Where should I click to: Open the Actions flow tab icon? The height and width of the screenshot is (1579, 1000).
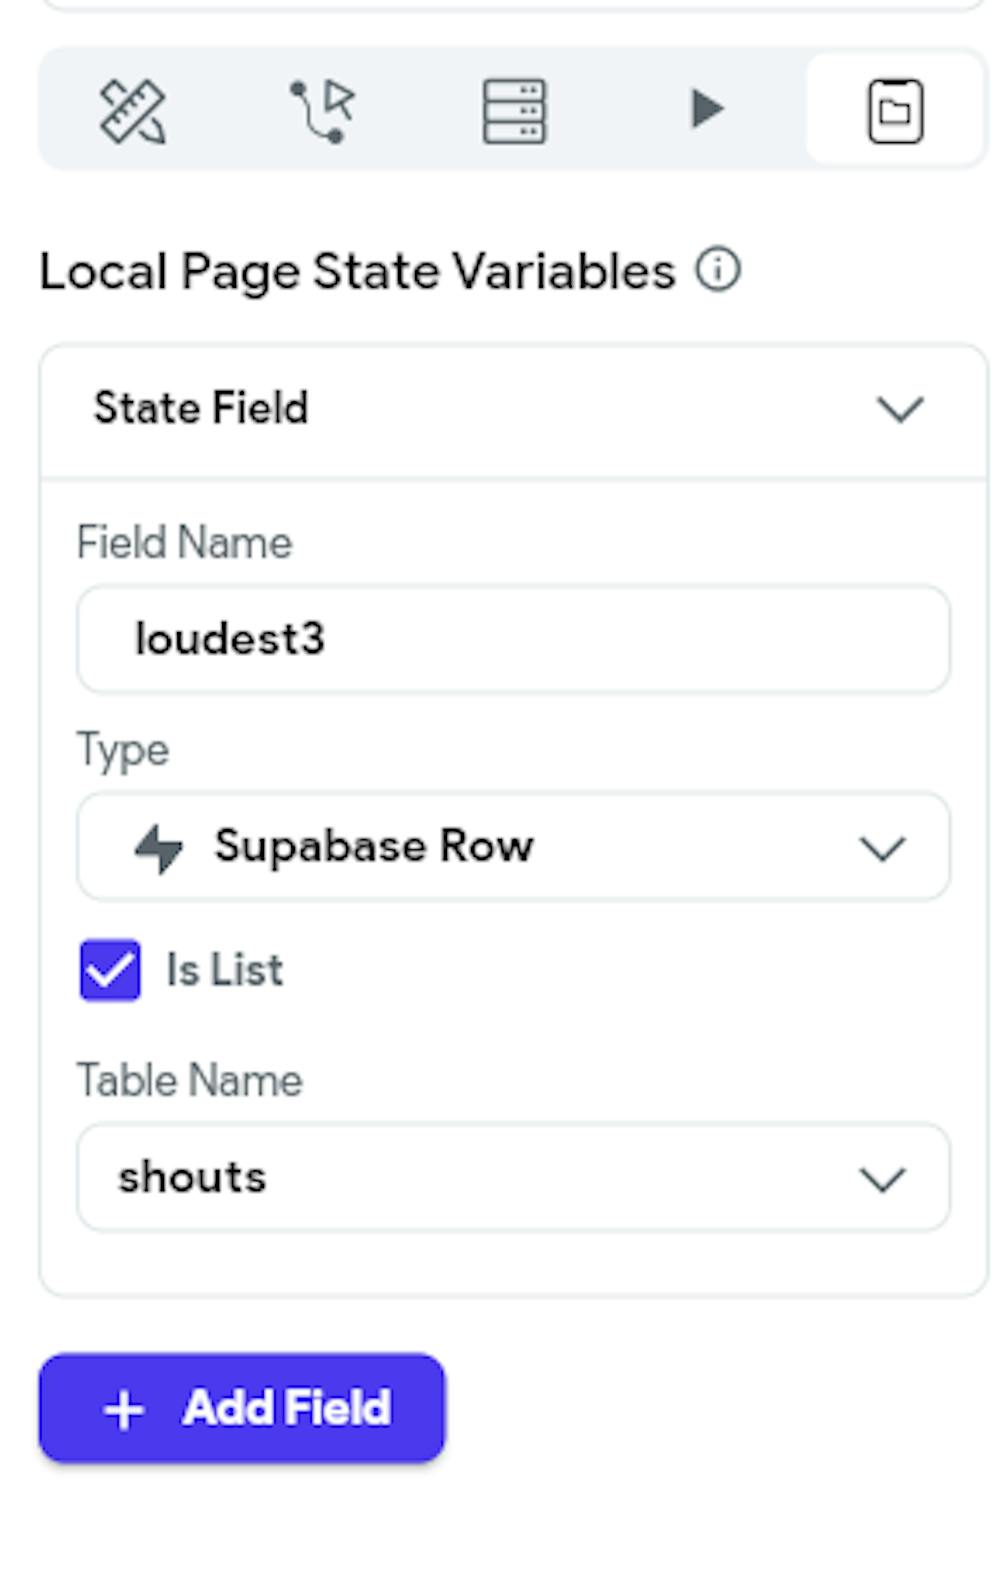coord(323,111)
